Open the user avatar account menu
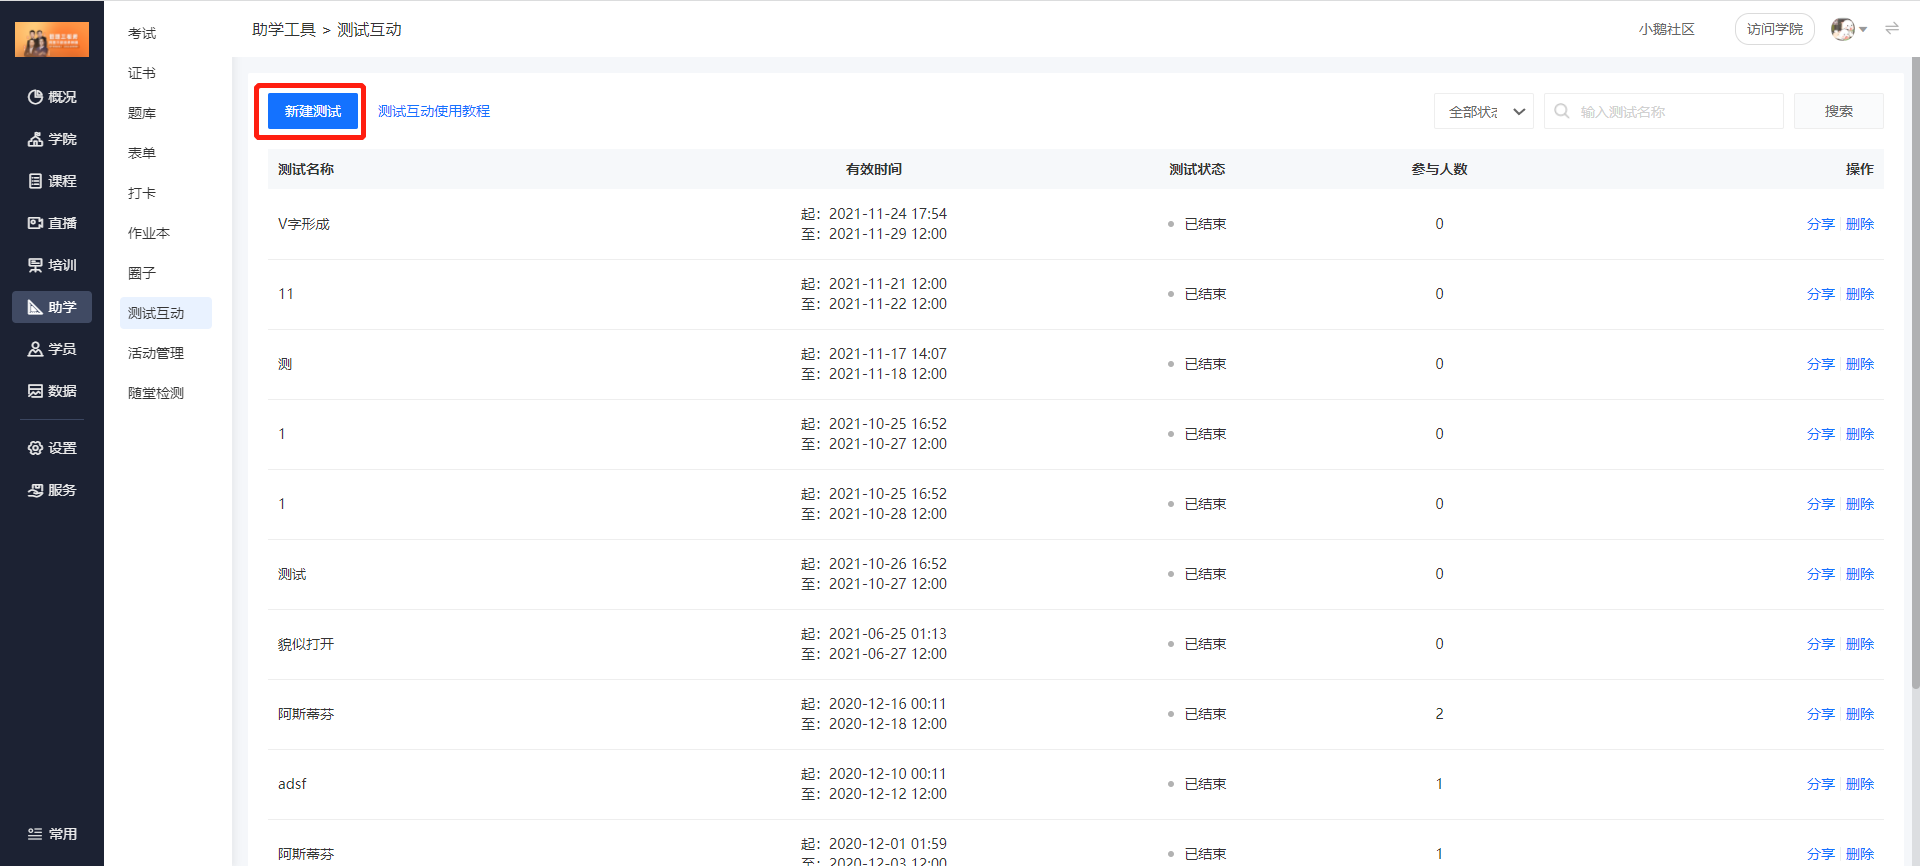The width and height of the screenshot is (1920, 866). pyautogui.click(x=1848, y=29)
